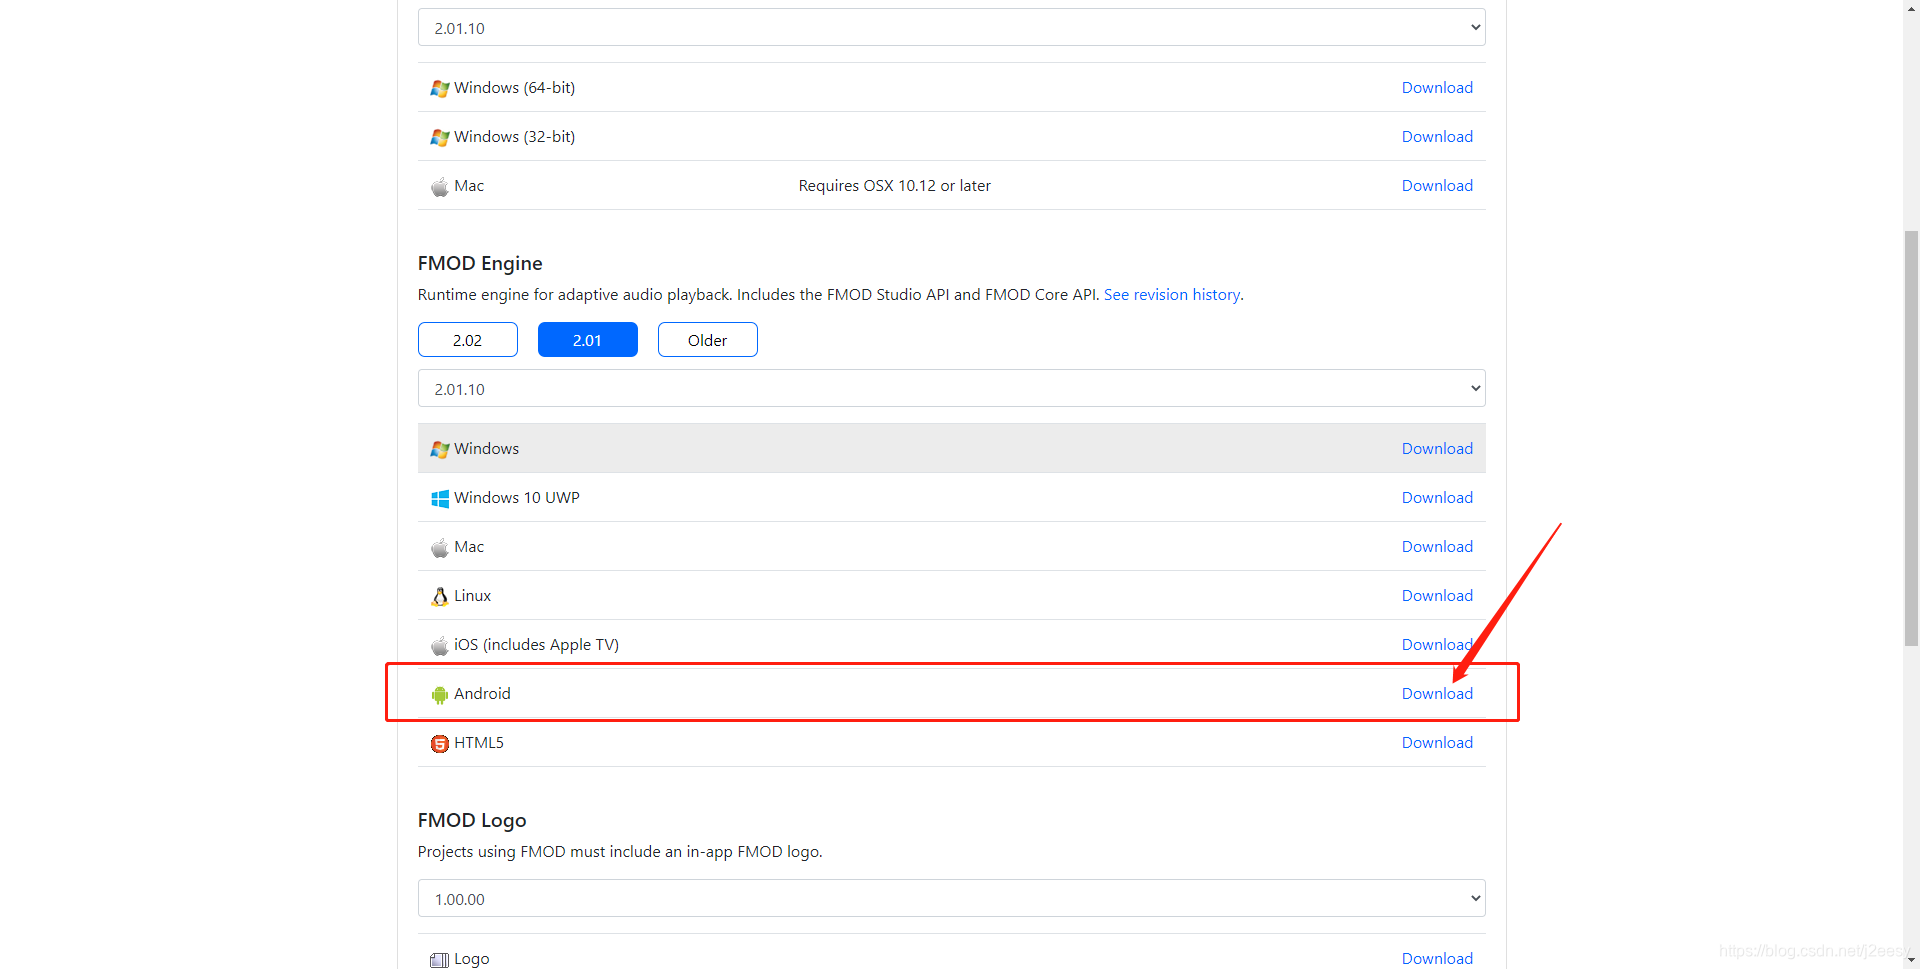Download FMOD Engine for Windows
The height and width of the screenshot is (969, 1920).
point(1437,449)
